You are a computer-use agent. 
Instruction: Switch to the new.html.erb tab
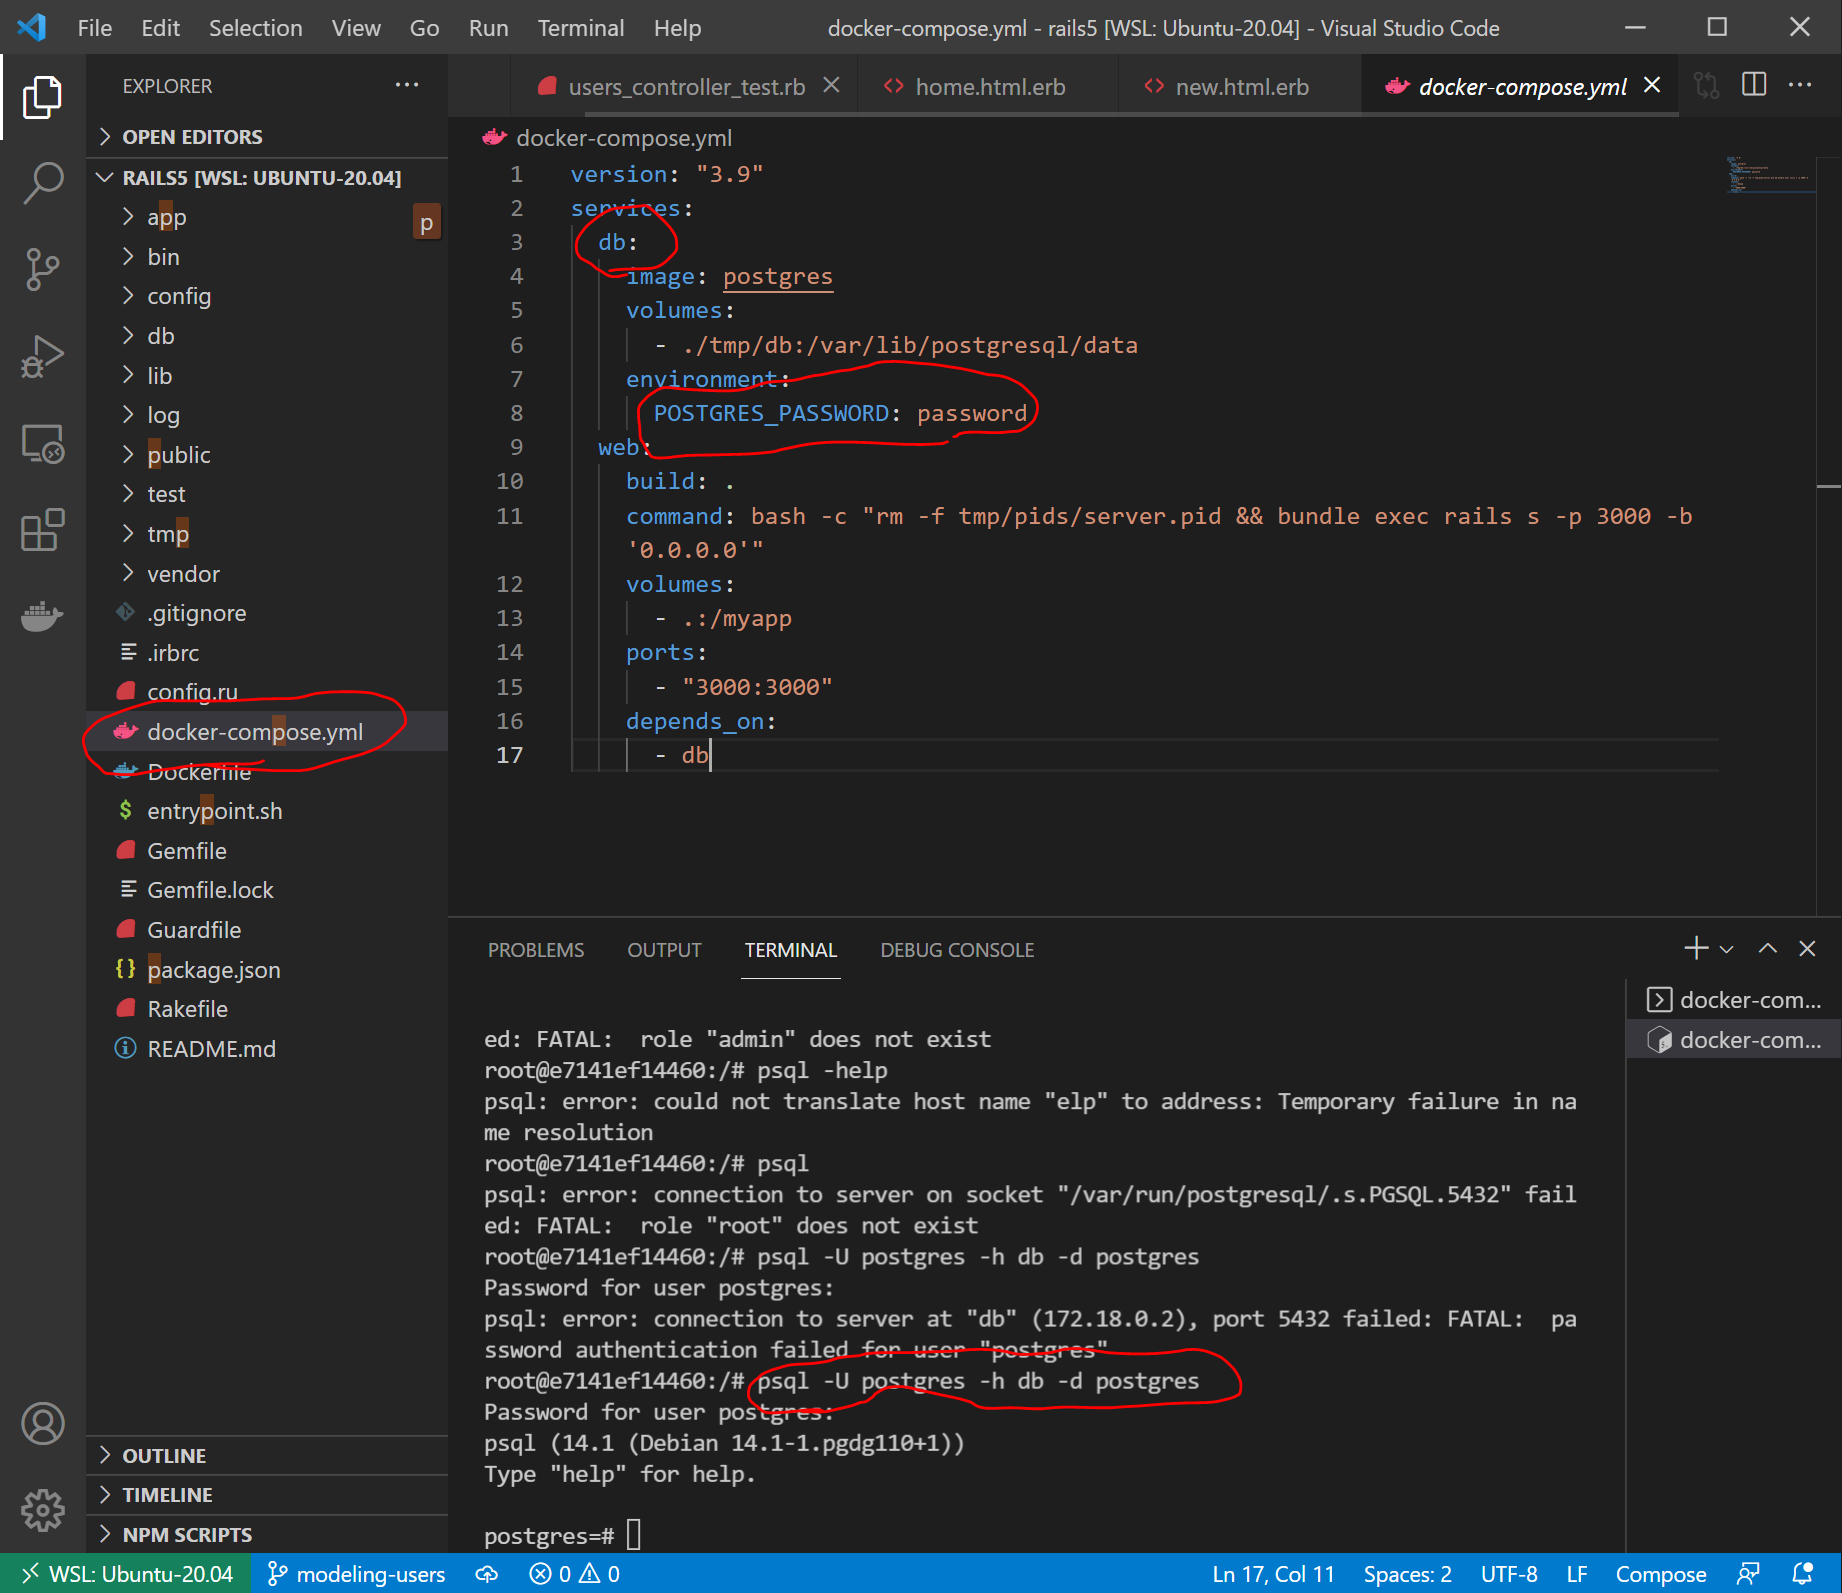1241,87
